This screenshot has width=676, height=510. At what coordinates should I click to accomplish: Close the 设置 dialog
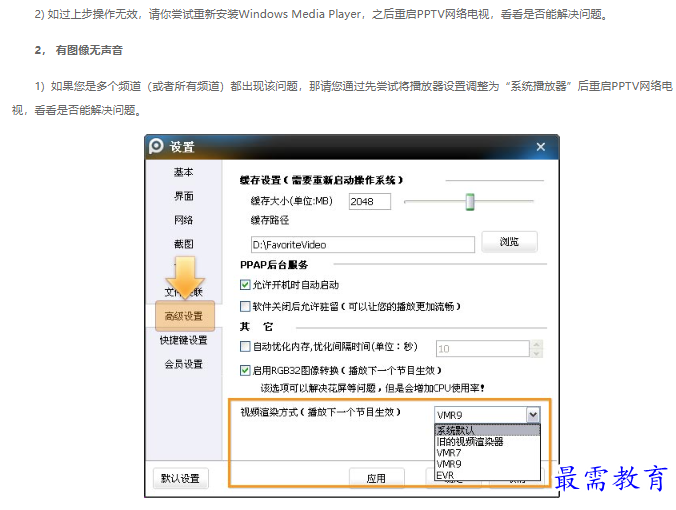(541, 147)
